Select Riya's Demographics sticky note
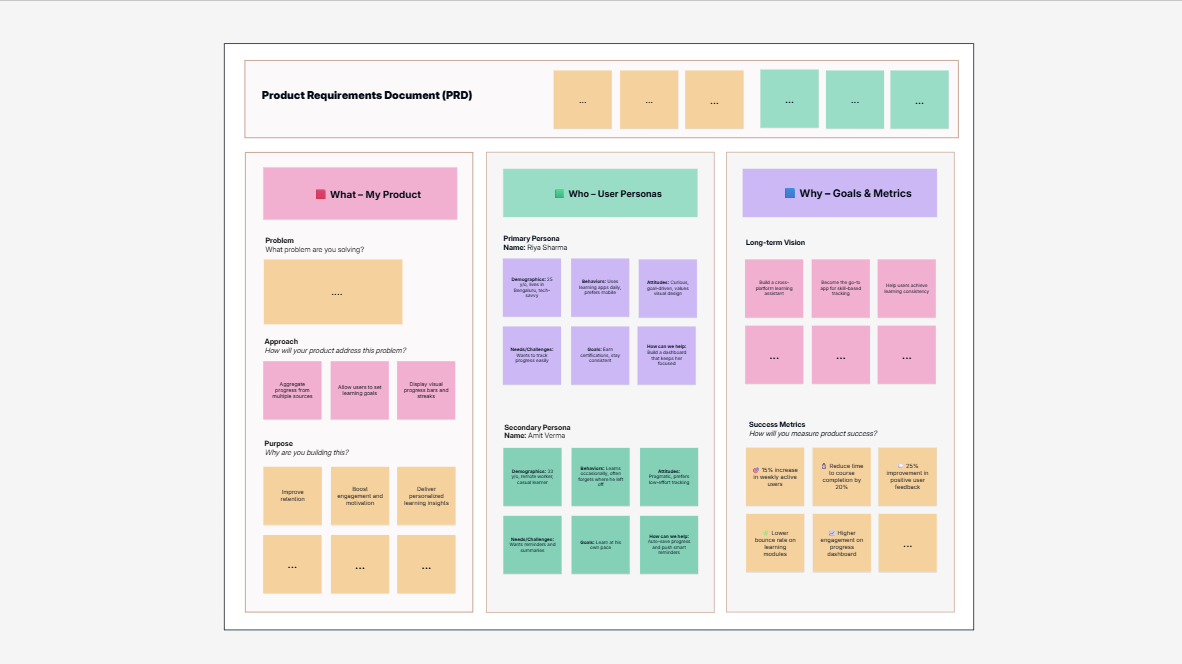 click(x=531, y=288)
